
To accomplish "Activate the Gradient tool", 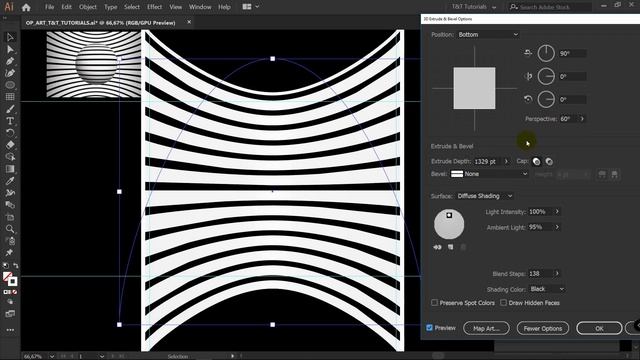I will pyautogui.click(x=10, y=169).
